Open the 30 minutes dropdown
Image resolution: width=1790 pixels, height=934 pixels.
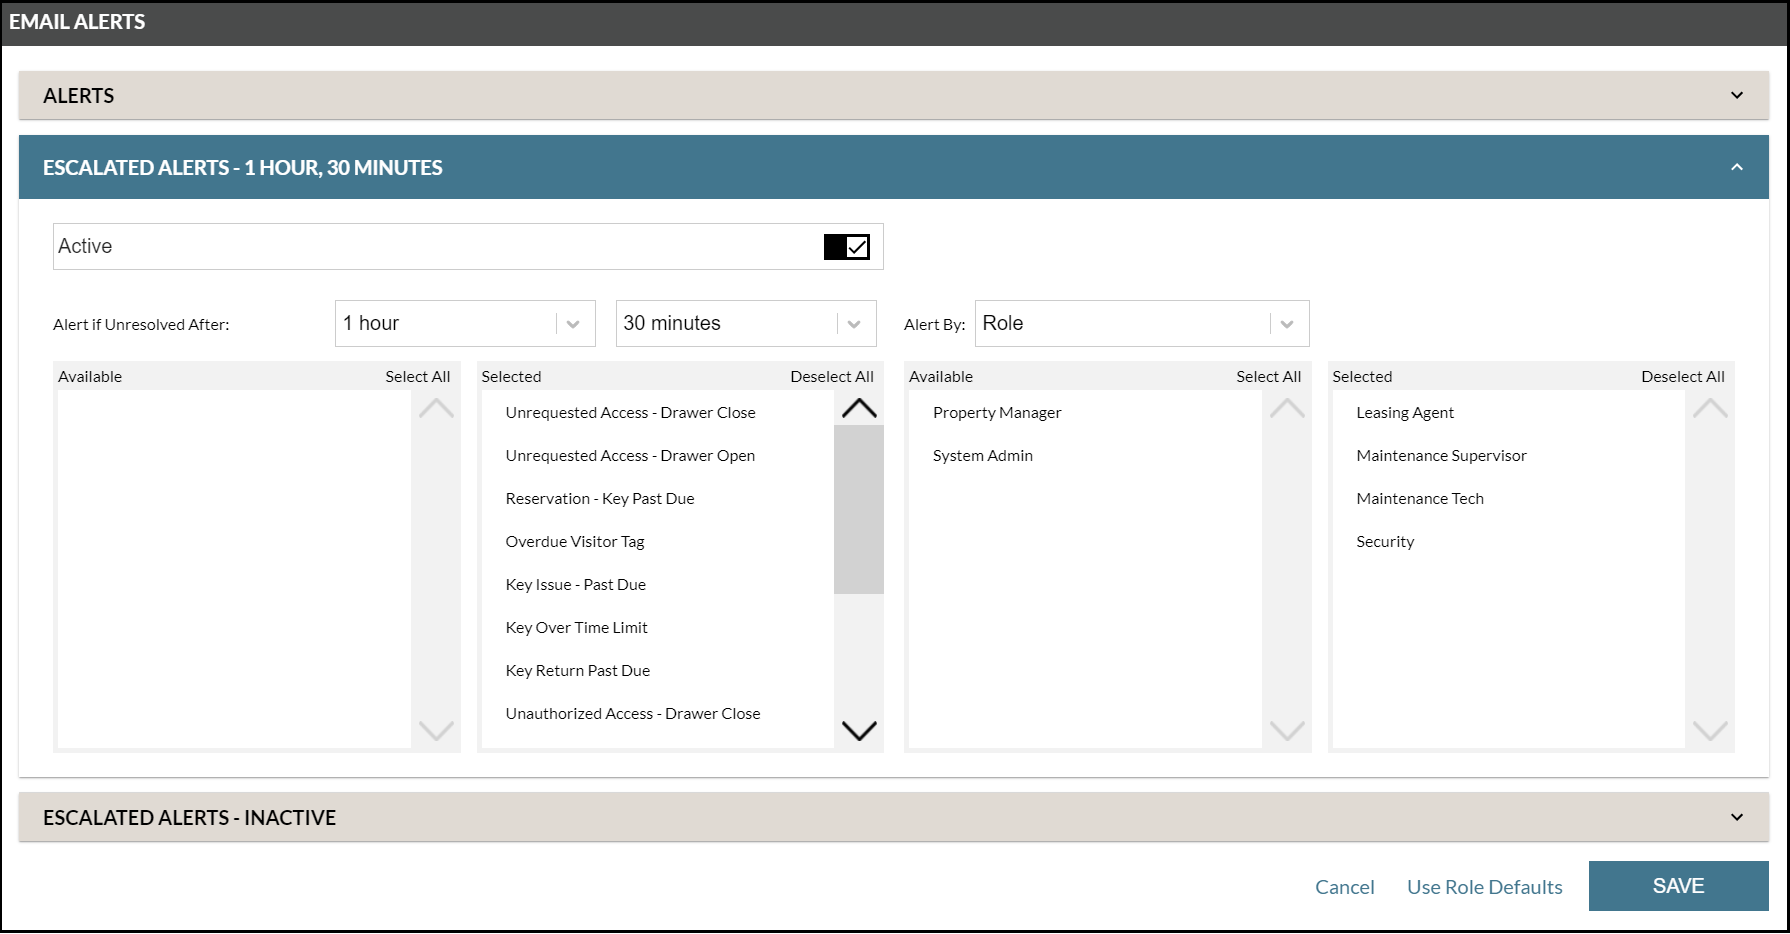tap(746, 323)
